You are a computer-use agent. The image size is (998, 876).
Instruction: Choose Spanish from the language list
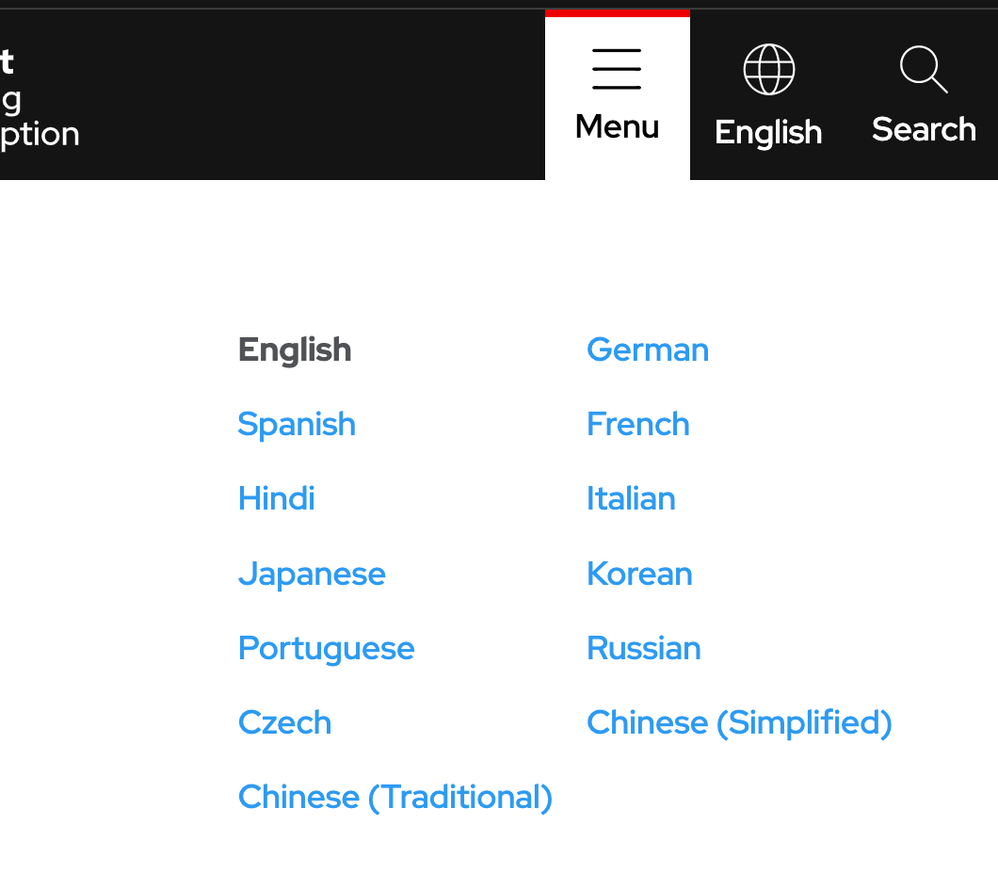[297, 424]
